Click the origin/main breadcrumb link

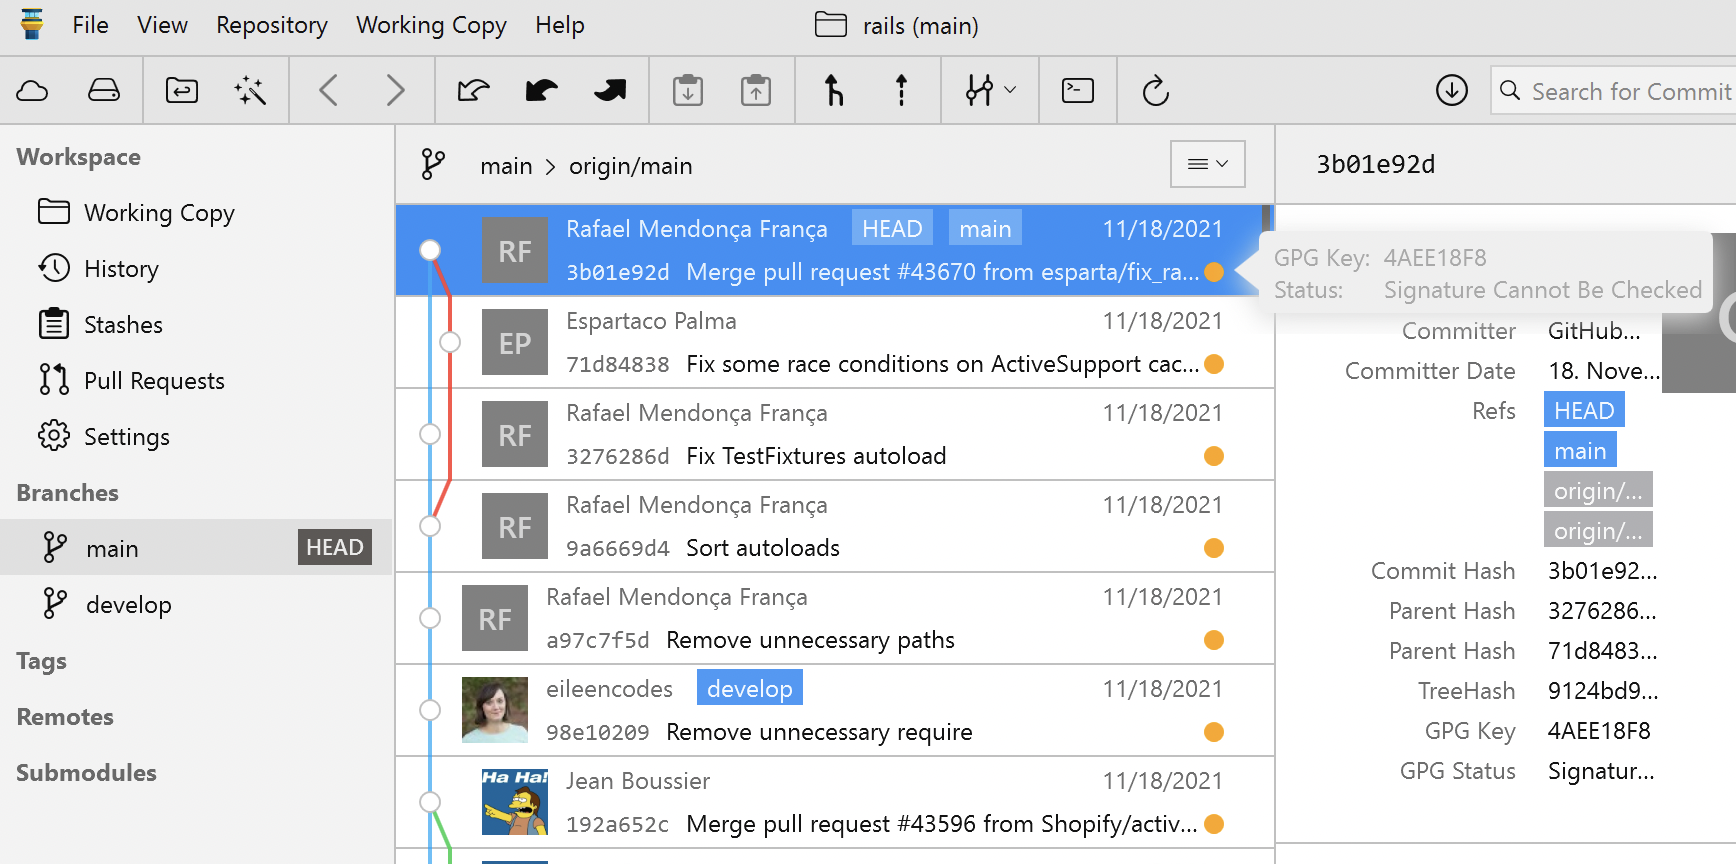pos(630,166)
